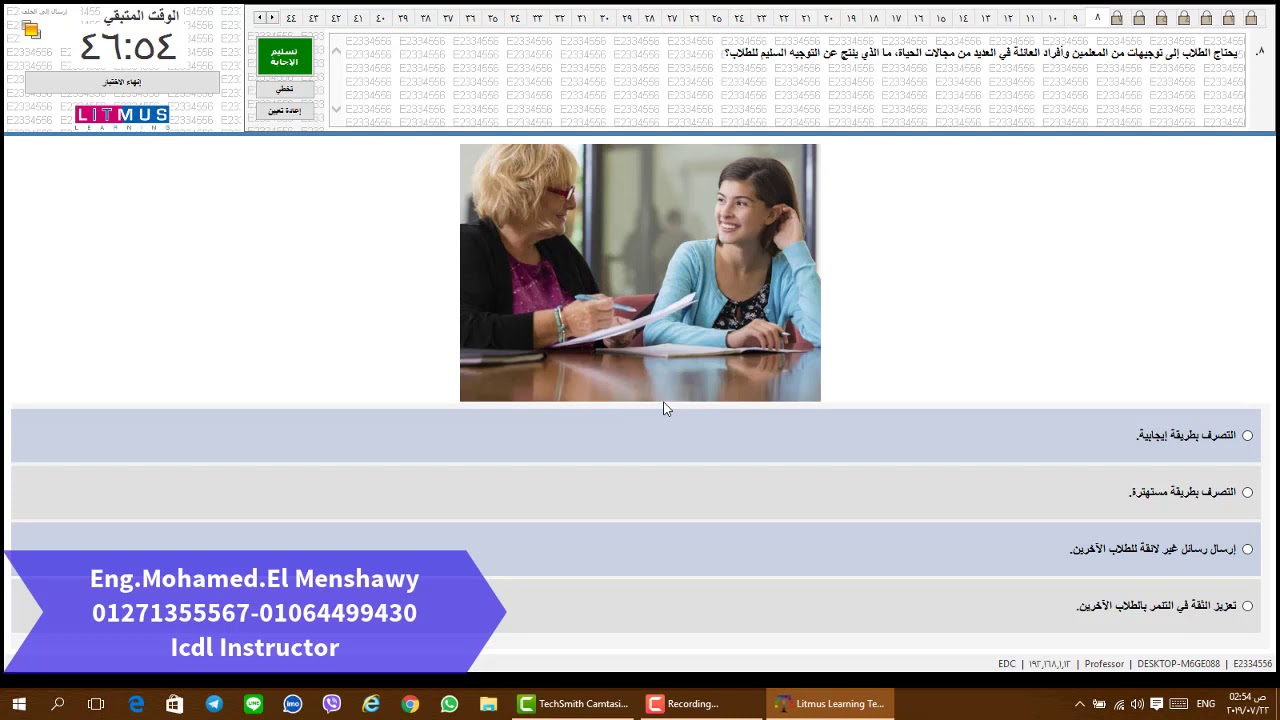Switch to TechSmith Camtasia taskbar window
Screen dimensions: 1280x720
573,704
